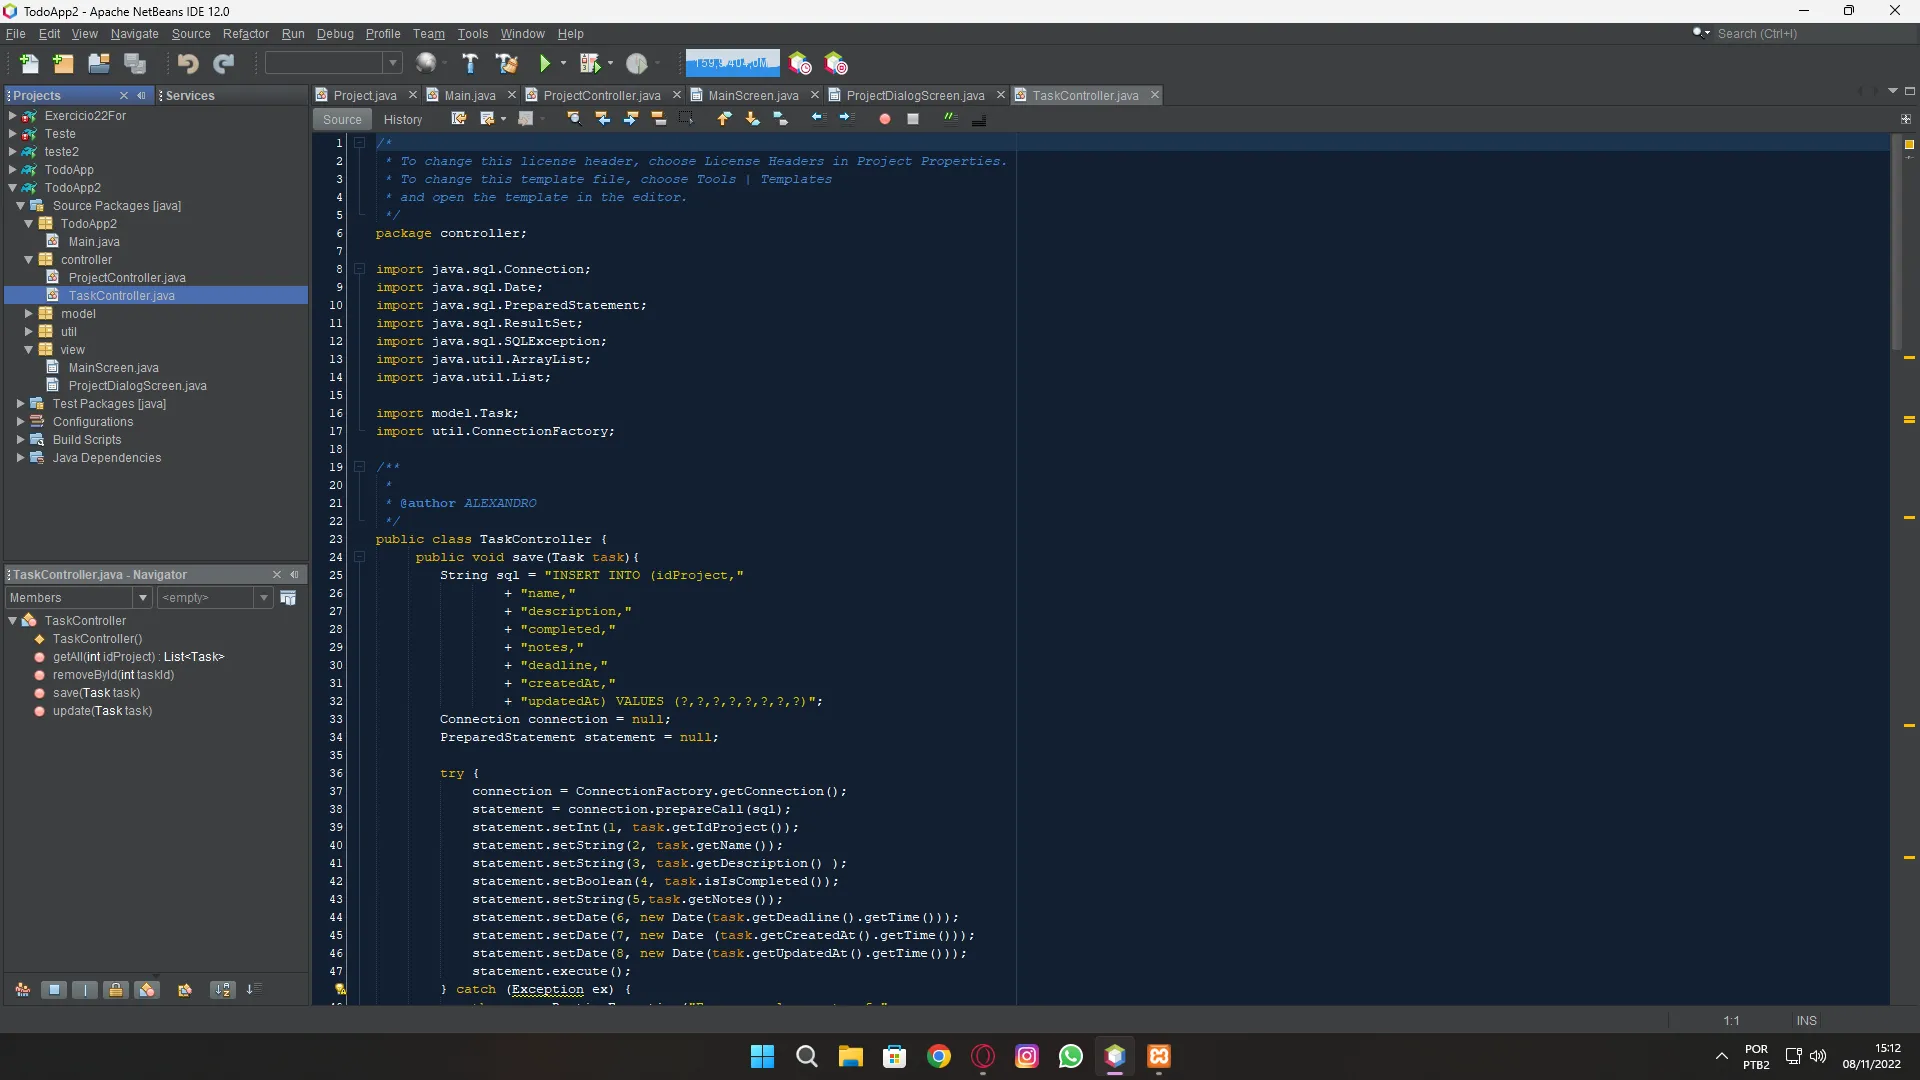Click the Debug Project icon
Image resolution: width=1920 pixels, height=1080 pixels.
pos(590,63)
